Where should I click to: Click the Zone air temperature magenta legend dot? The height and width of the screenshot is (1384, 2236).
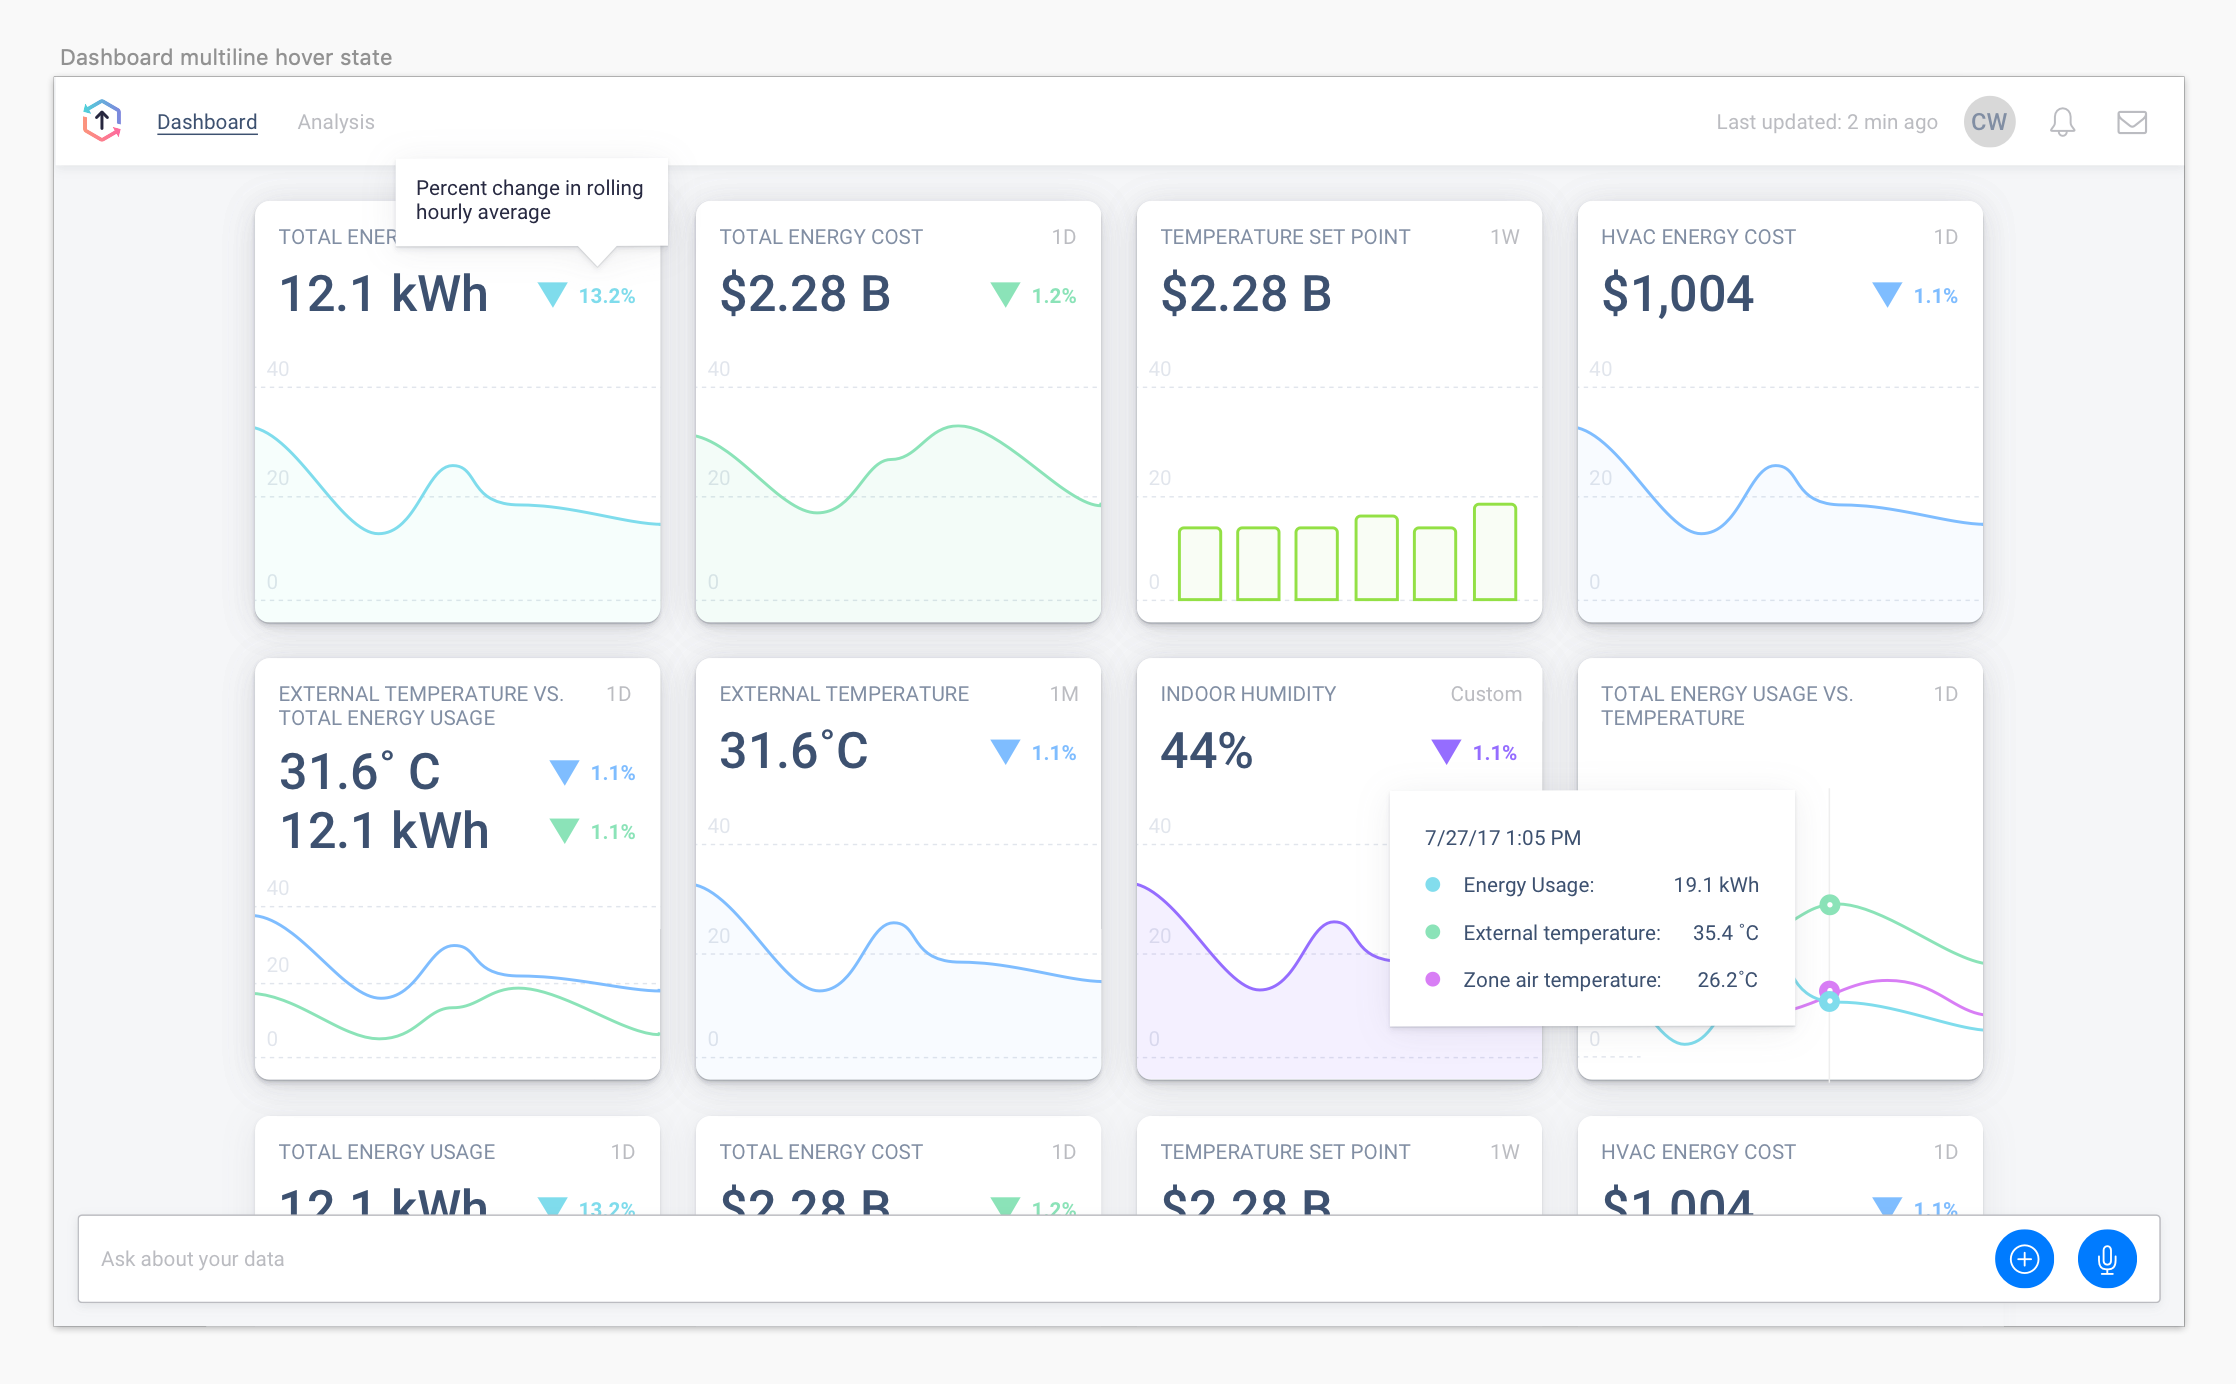[1432, 980]
